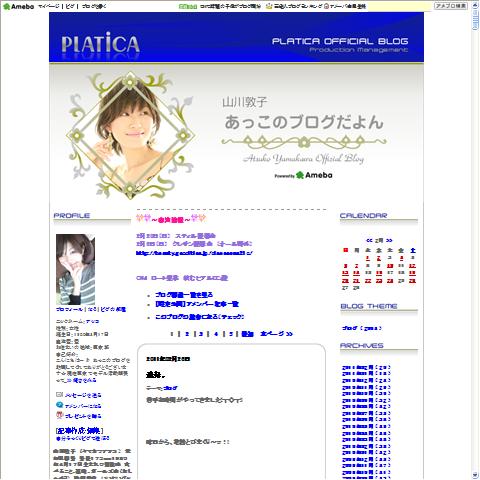Click the Powered by Ameba logo
Image resolution: width=480 pixels, height=480 pixels.
click(303, 175)
